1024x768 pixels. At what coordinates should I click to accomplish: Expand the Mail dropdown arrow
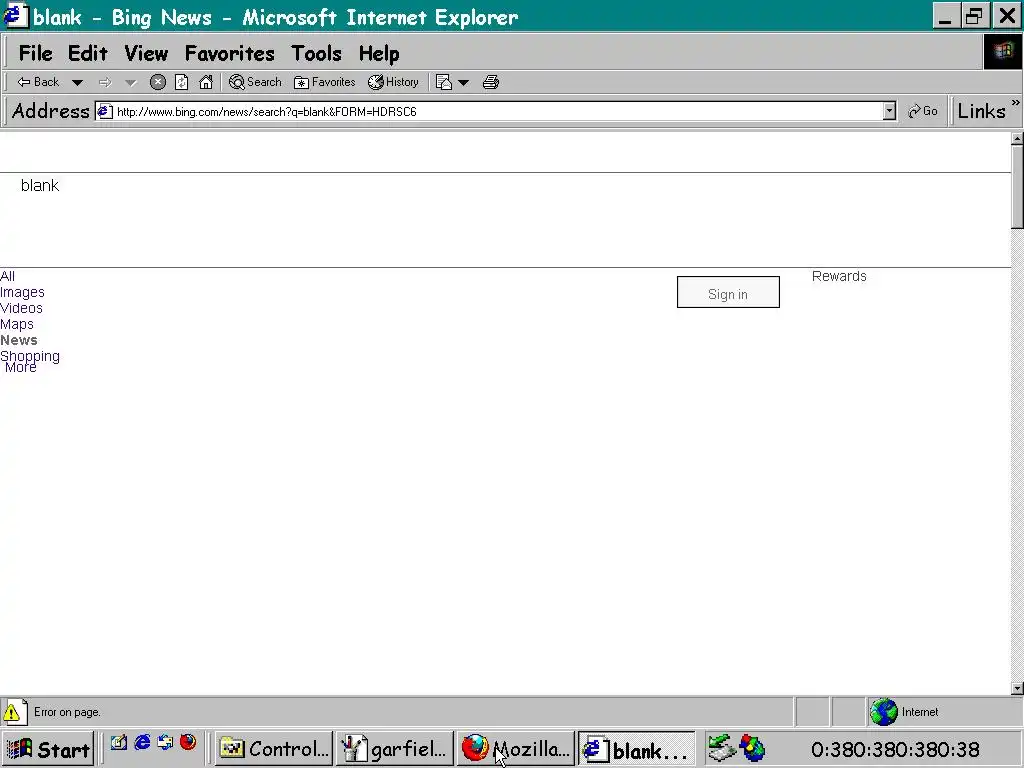pyautogui.click(x=463, y=82)
